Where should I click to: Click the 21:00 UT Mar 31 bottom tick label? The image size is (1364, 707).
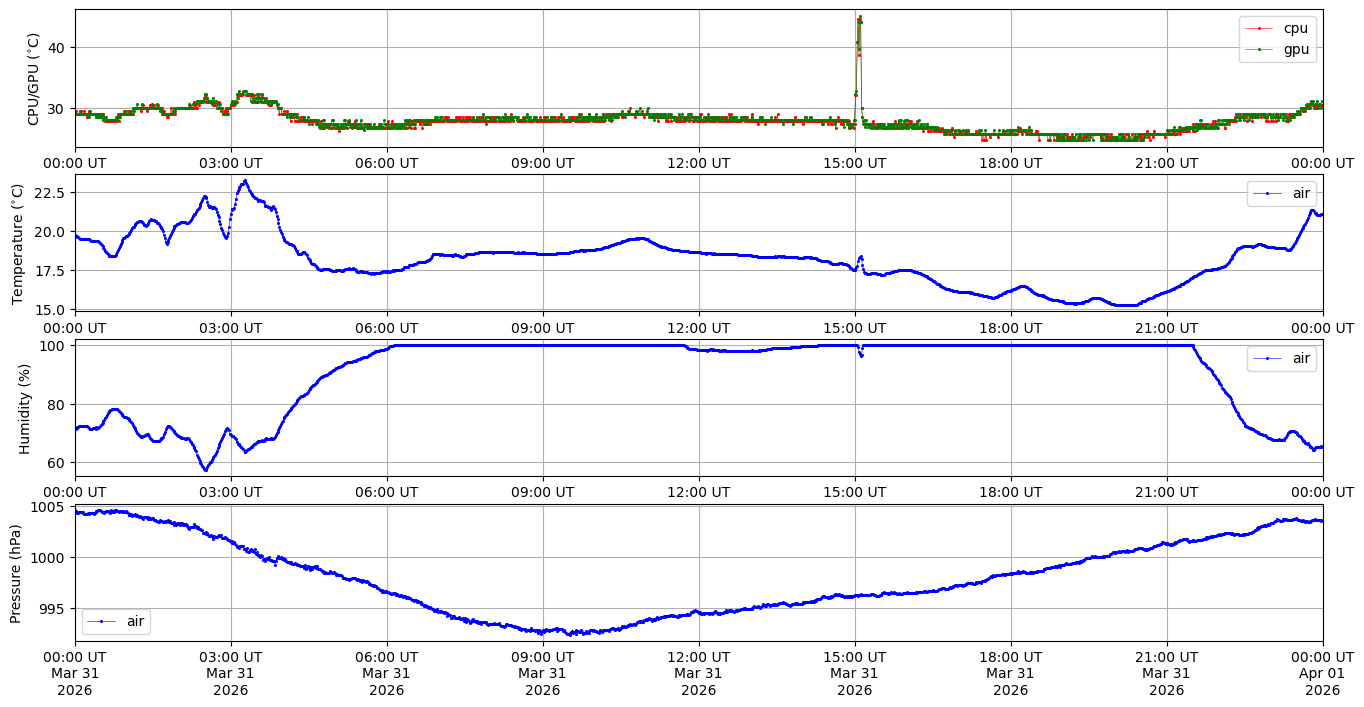[x=1166, y=673]
